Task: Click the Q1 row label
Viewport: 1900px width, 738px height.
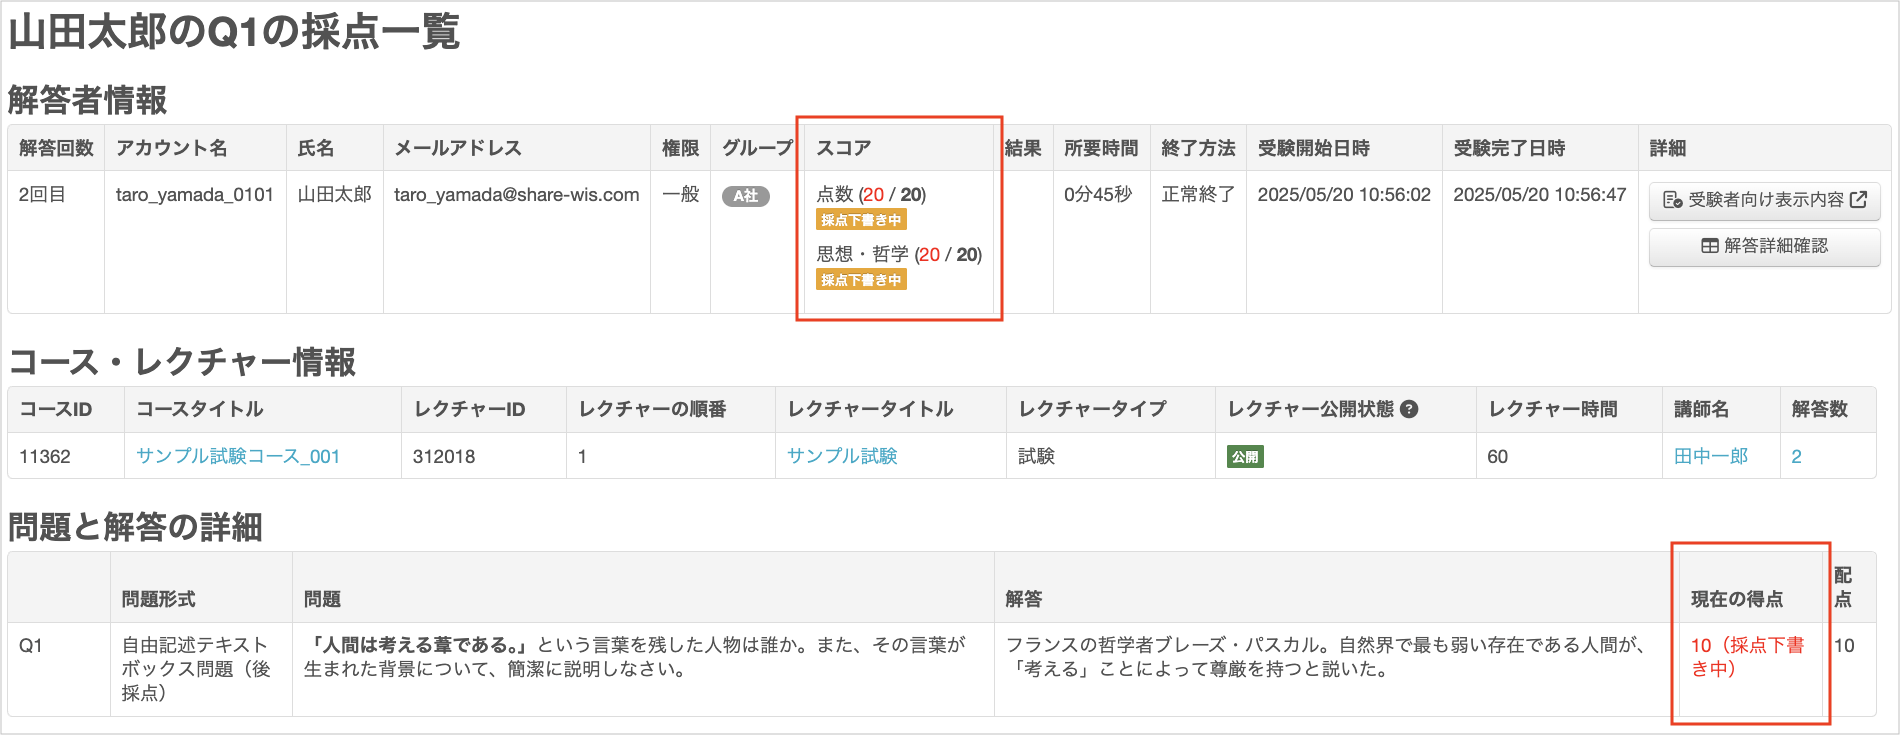Action: click(31, 646)
